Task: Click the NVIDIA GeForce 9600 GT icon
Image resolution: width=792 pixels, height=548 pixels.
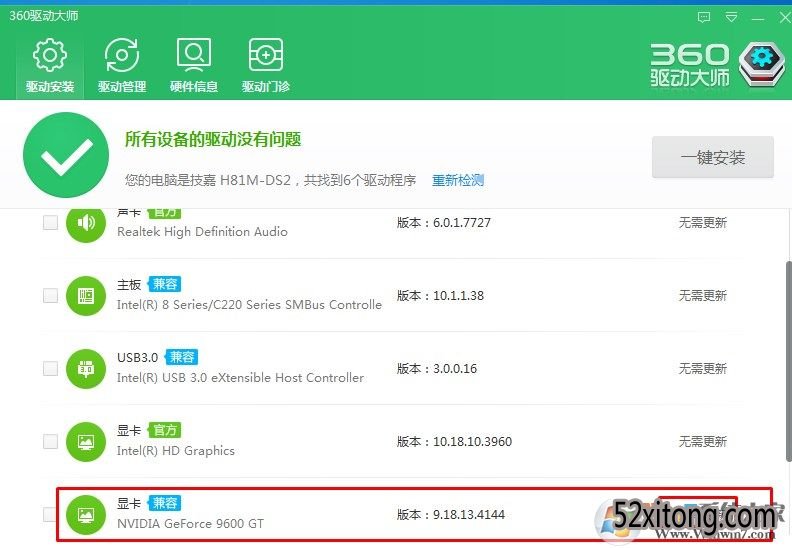Action: click(86, 515)
